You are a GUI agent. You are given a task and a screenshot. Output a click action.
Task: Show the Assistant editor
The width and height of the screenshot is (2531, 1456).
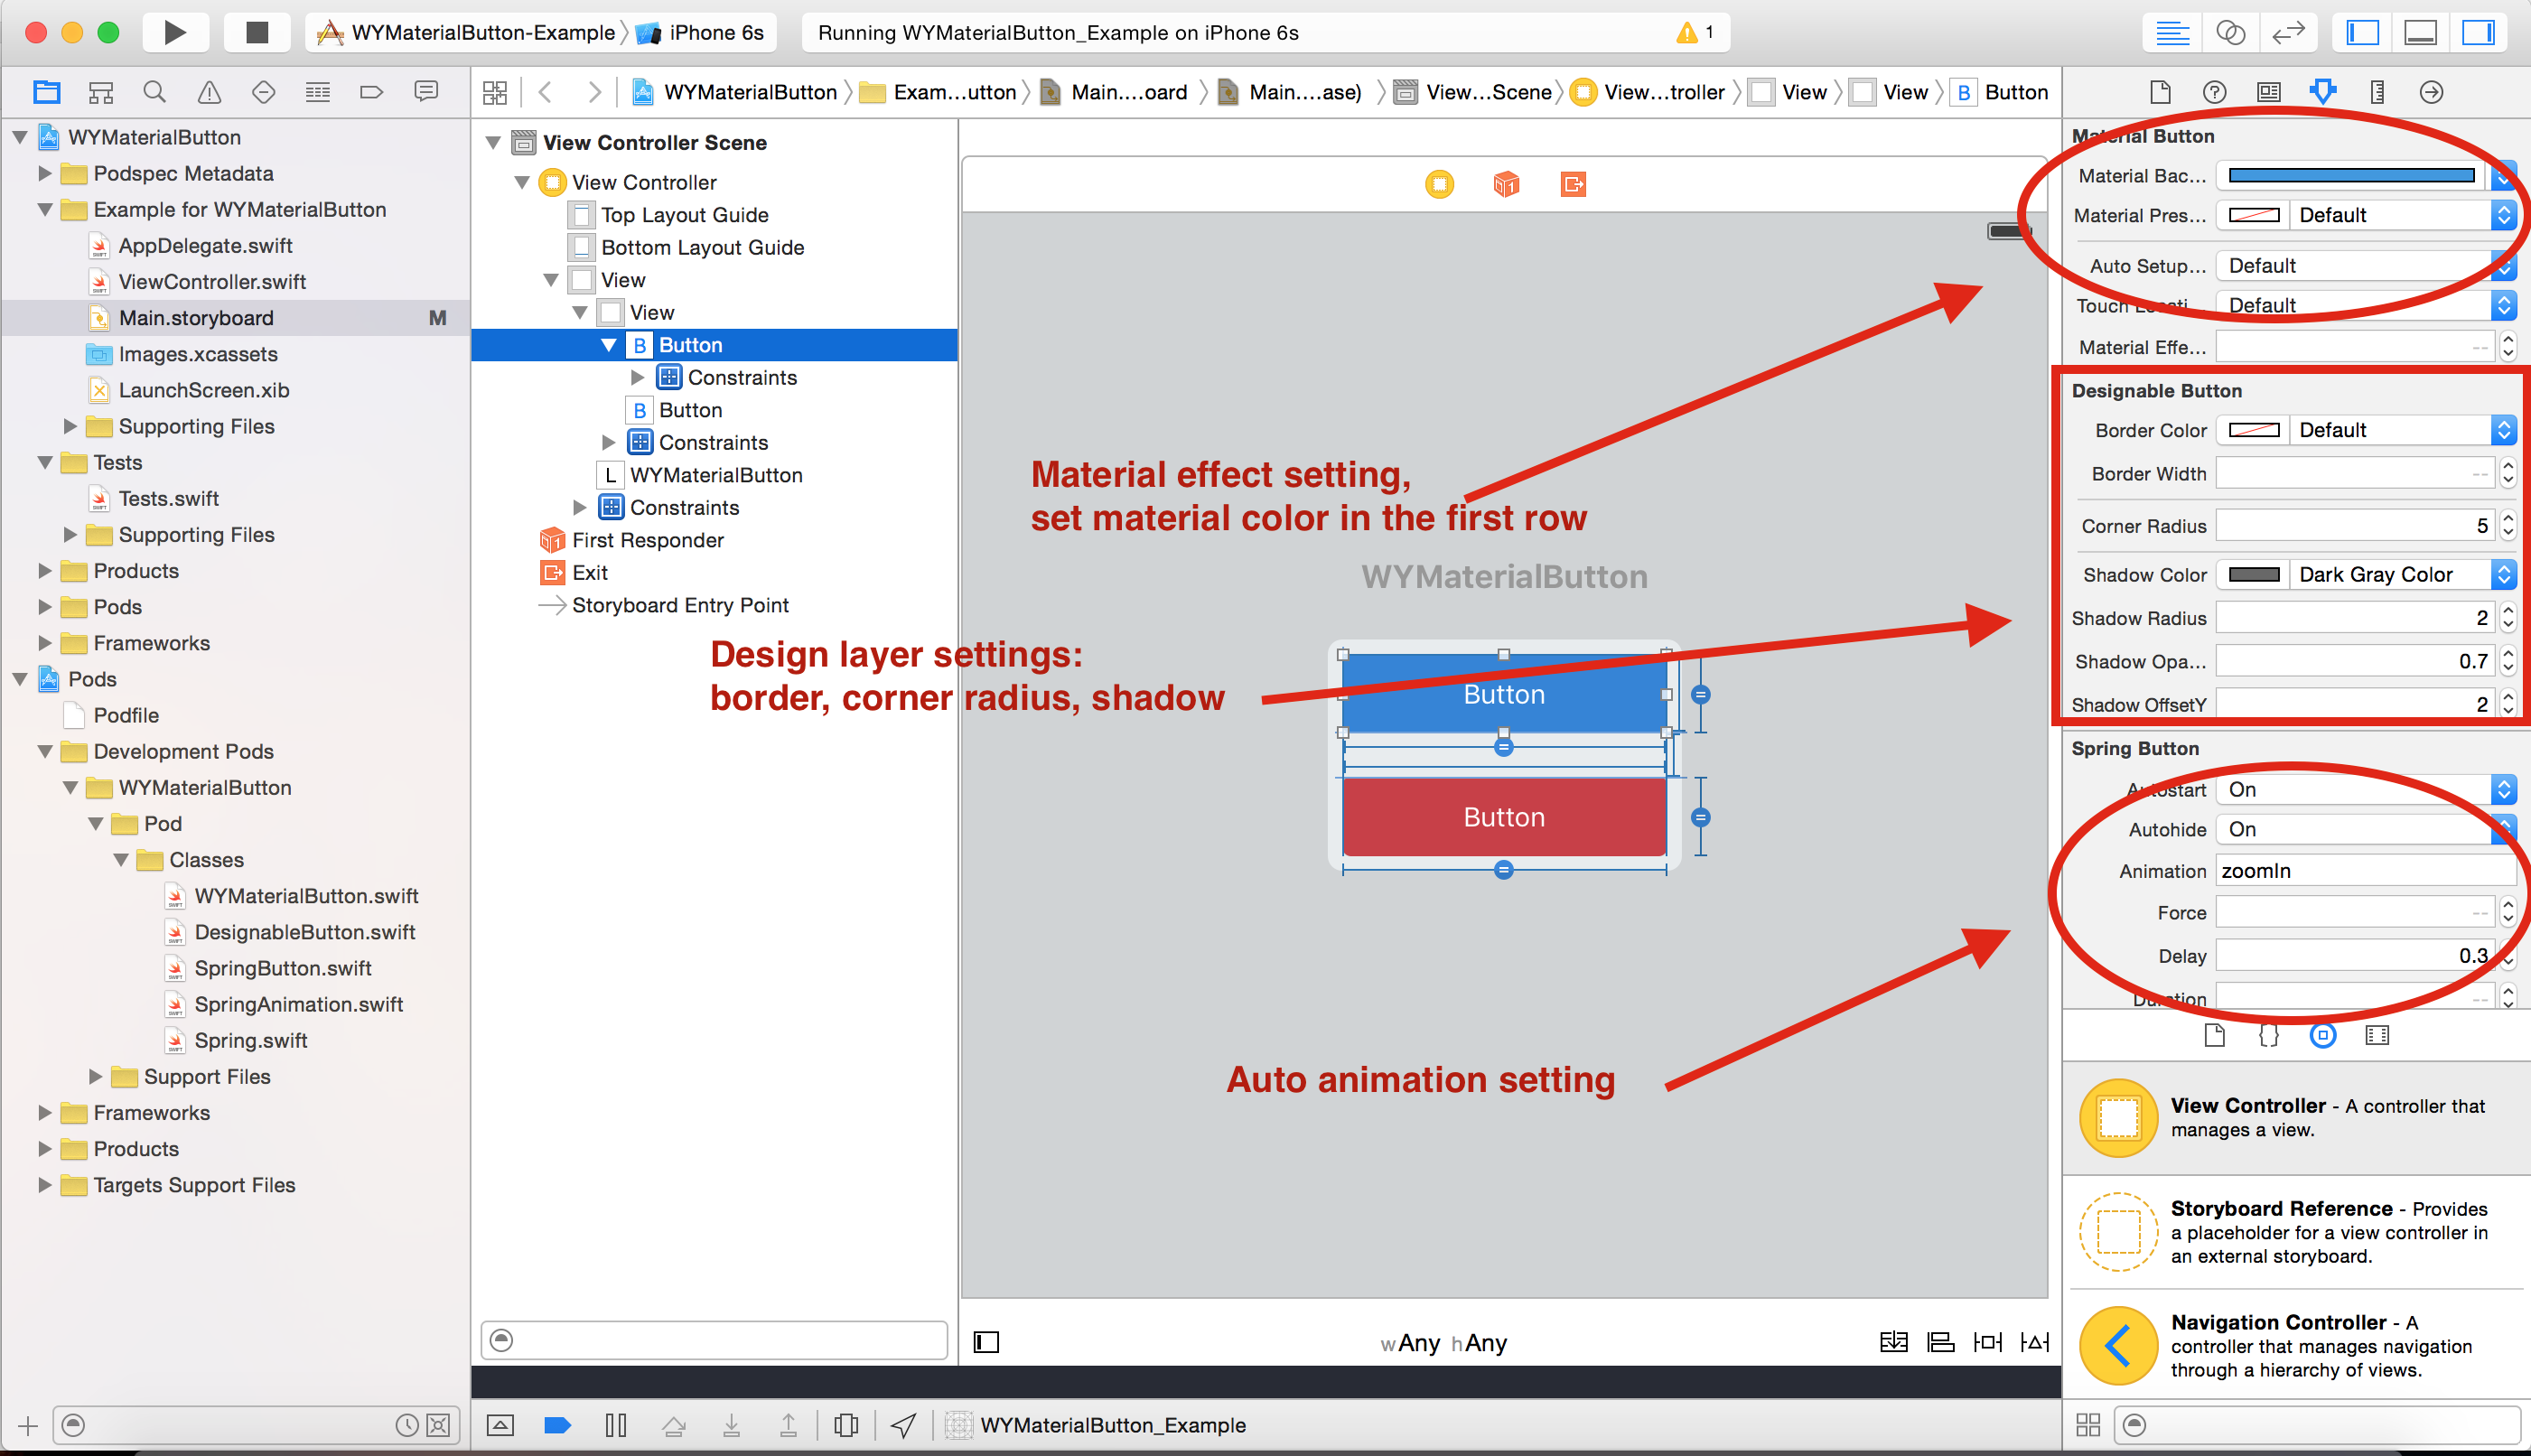pyautogui.click(x=2230, y=32)
